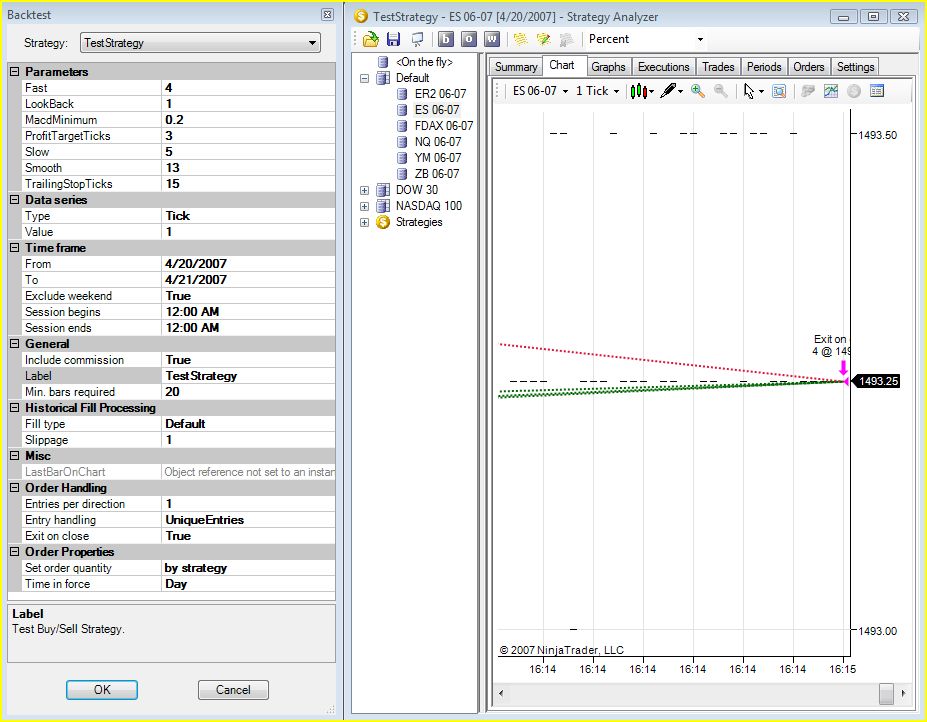Collapse the Order Handling section

(15, 488)
